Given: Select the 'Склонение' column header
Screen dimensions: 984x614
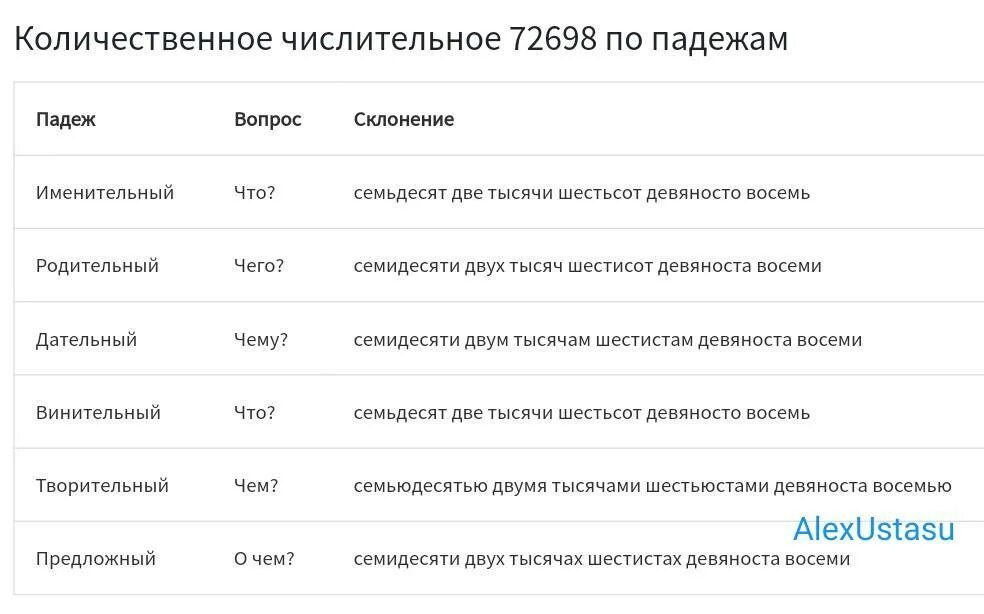Looking at the screenshot, I should click(404, 119).
